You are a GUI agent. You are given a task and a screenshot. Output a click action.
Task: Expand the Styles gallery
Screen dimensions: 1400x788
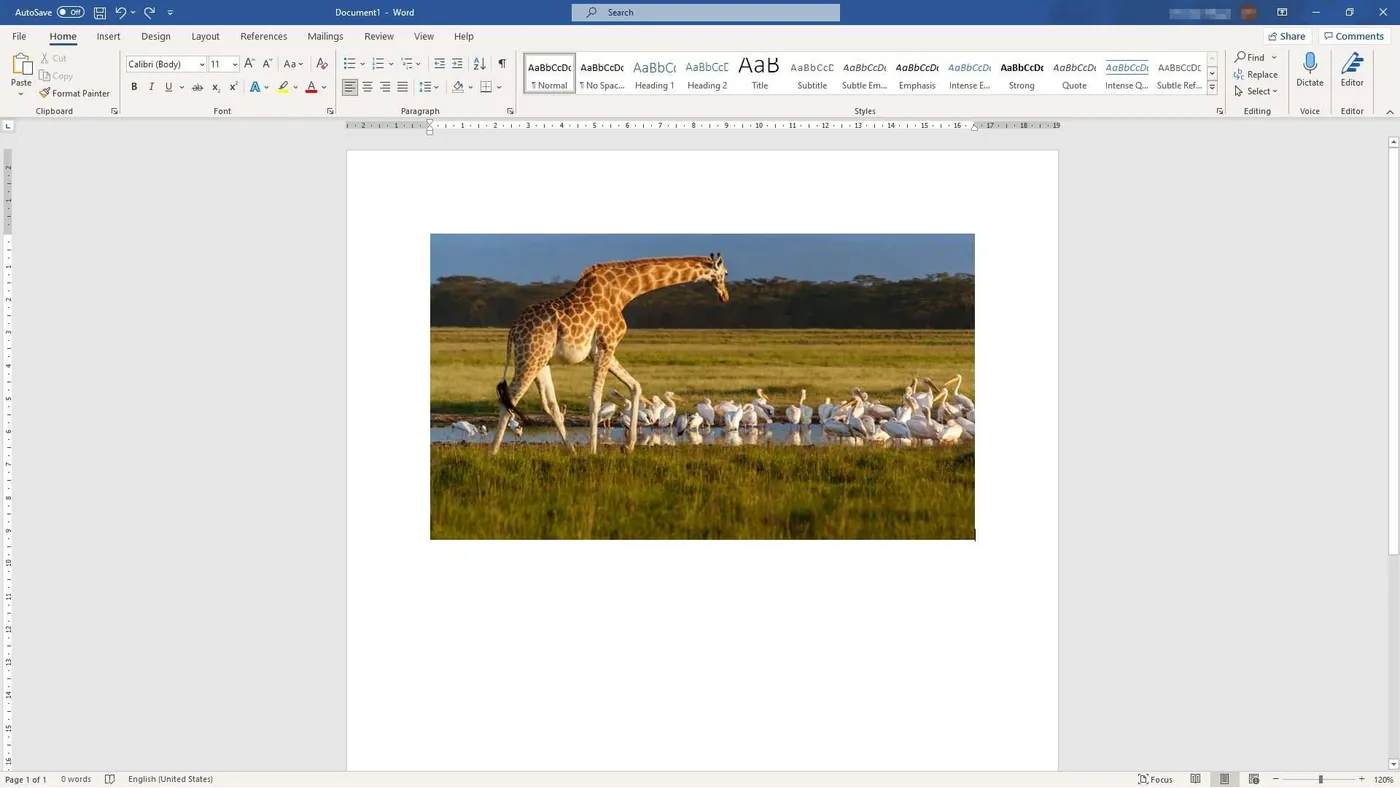pyautogui.click(x=1212, y=87)
